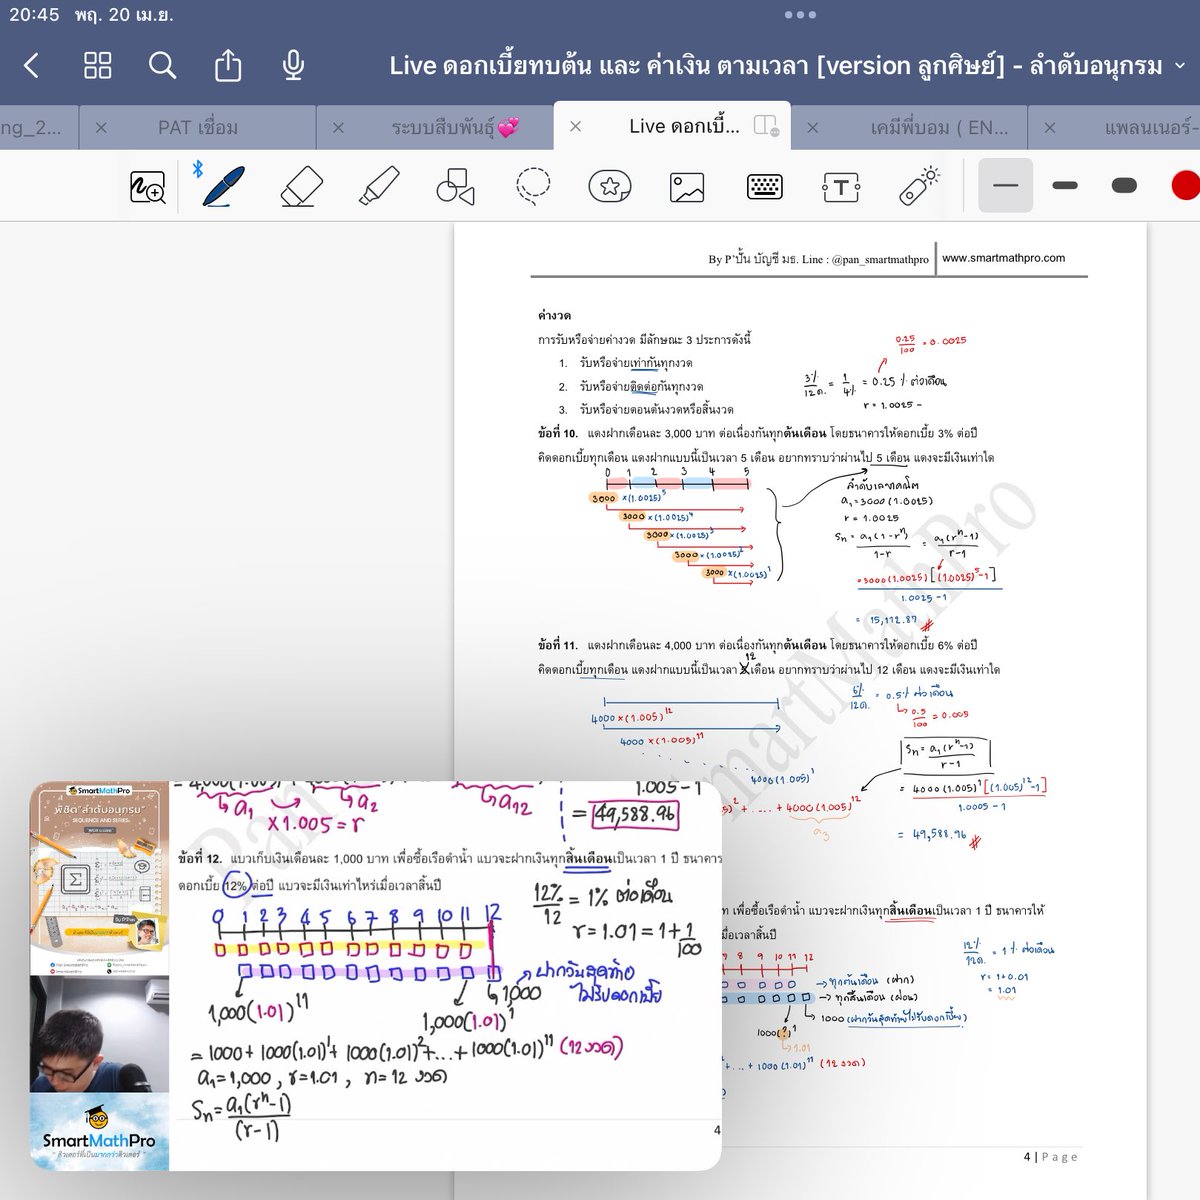This screenshot has width=1200, height=1200.
Task: Start audio recording with microphone icon
Action: [x=293, y=66]
